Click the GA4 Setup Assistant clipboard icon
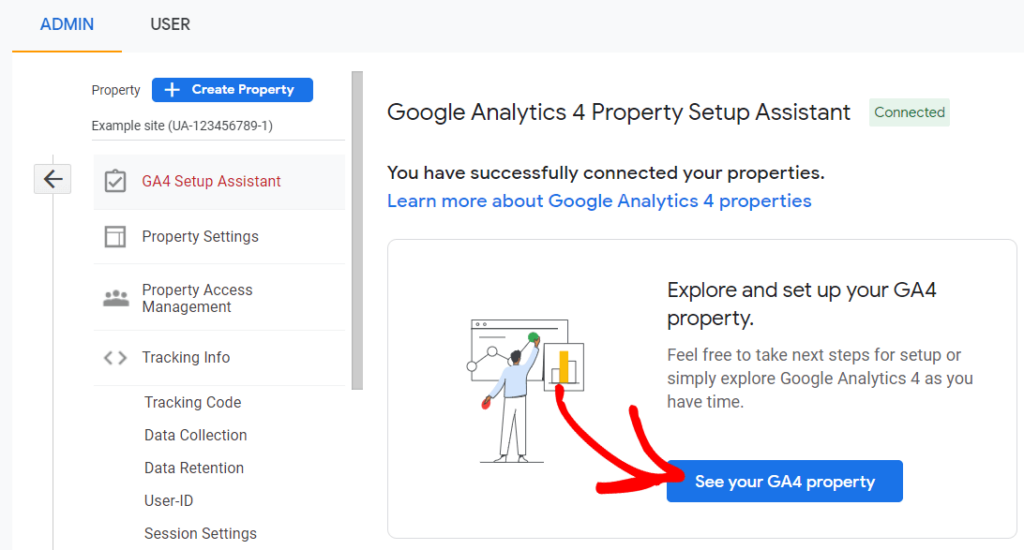 pos(115,181)
